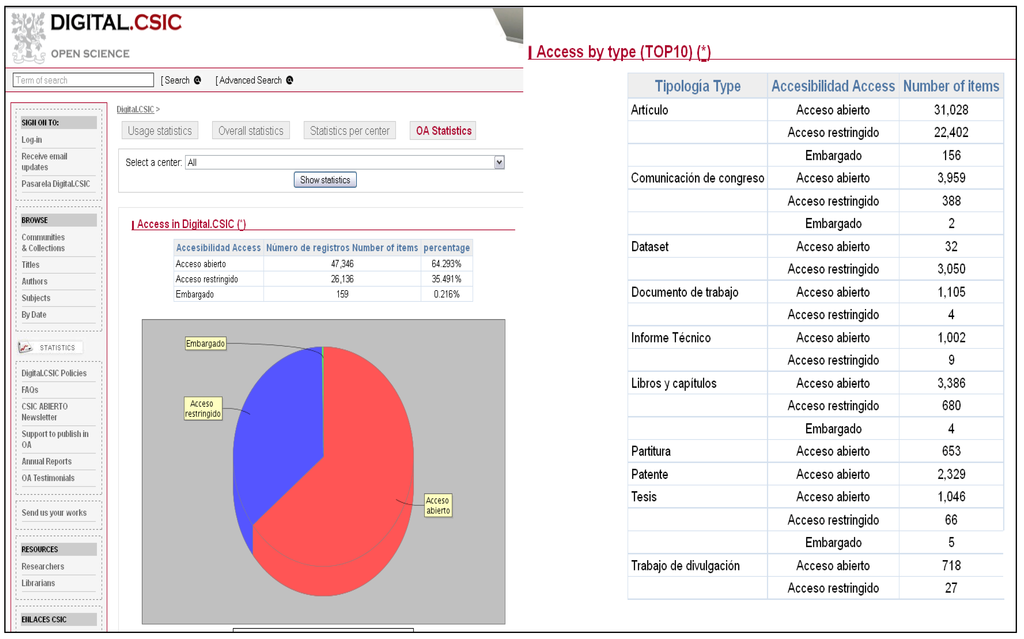1024x639 pixels.
Task: Click the asterisk footnote in Access by type heading
Action: [704, 52]
